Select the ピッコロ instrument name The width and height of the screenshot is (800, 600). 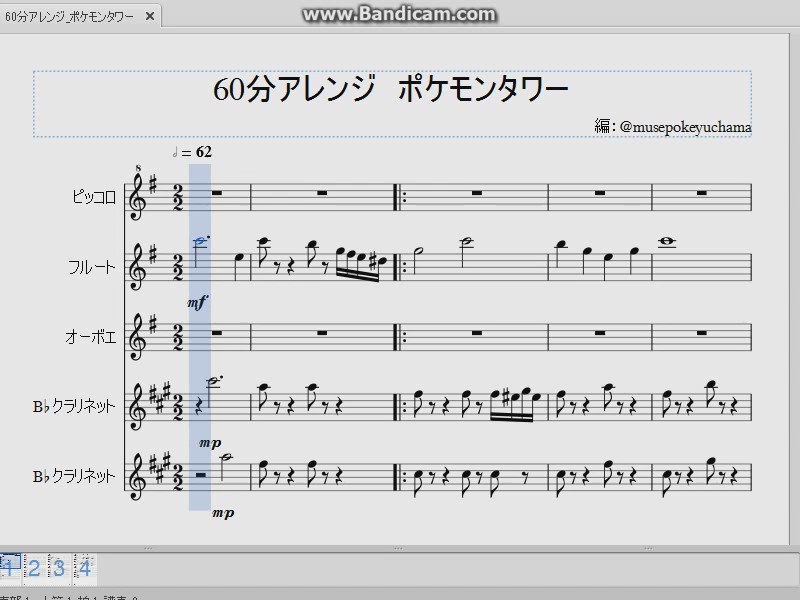(94, 197)
